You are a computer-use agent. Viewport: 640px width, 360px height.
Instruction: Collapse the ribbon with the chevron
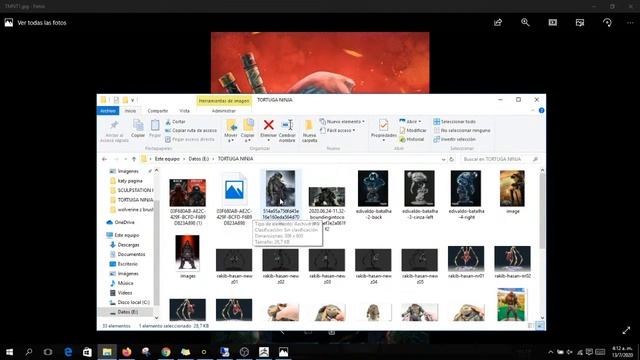532,111
